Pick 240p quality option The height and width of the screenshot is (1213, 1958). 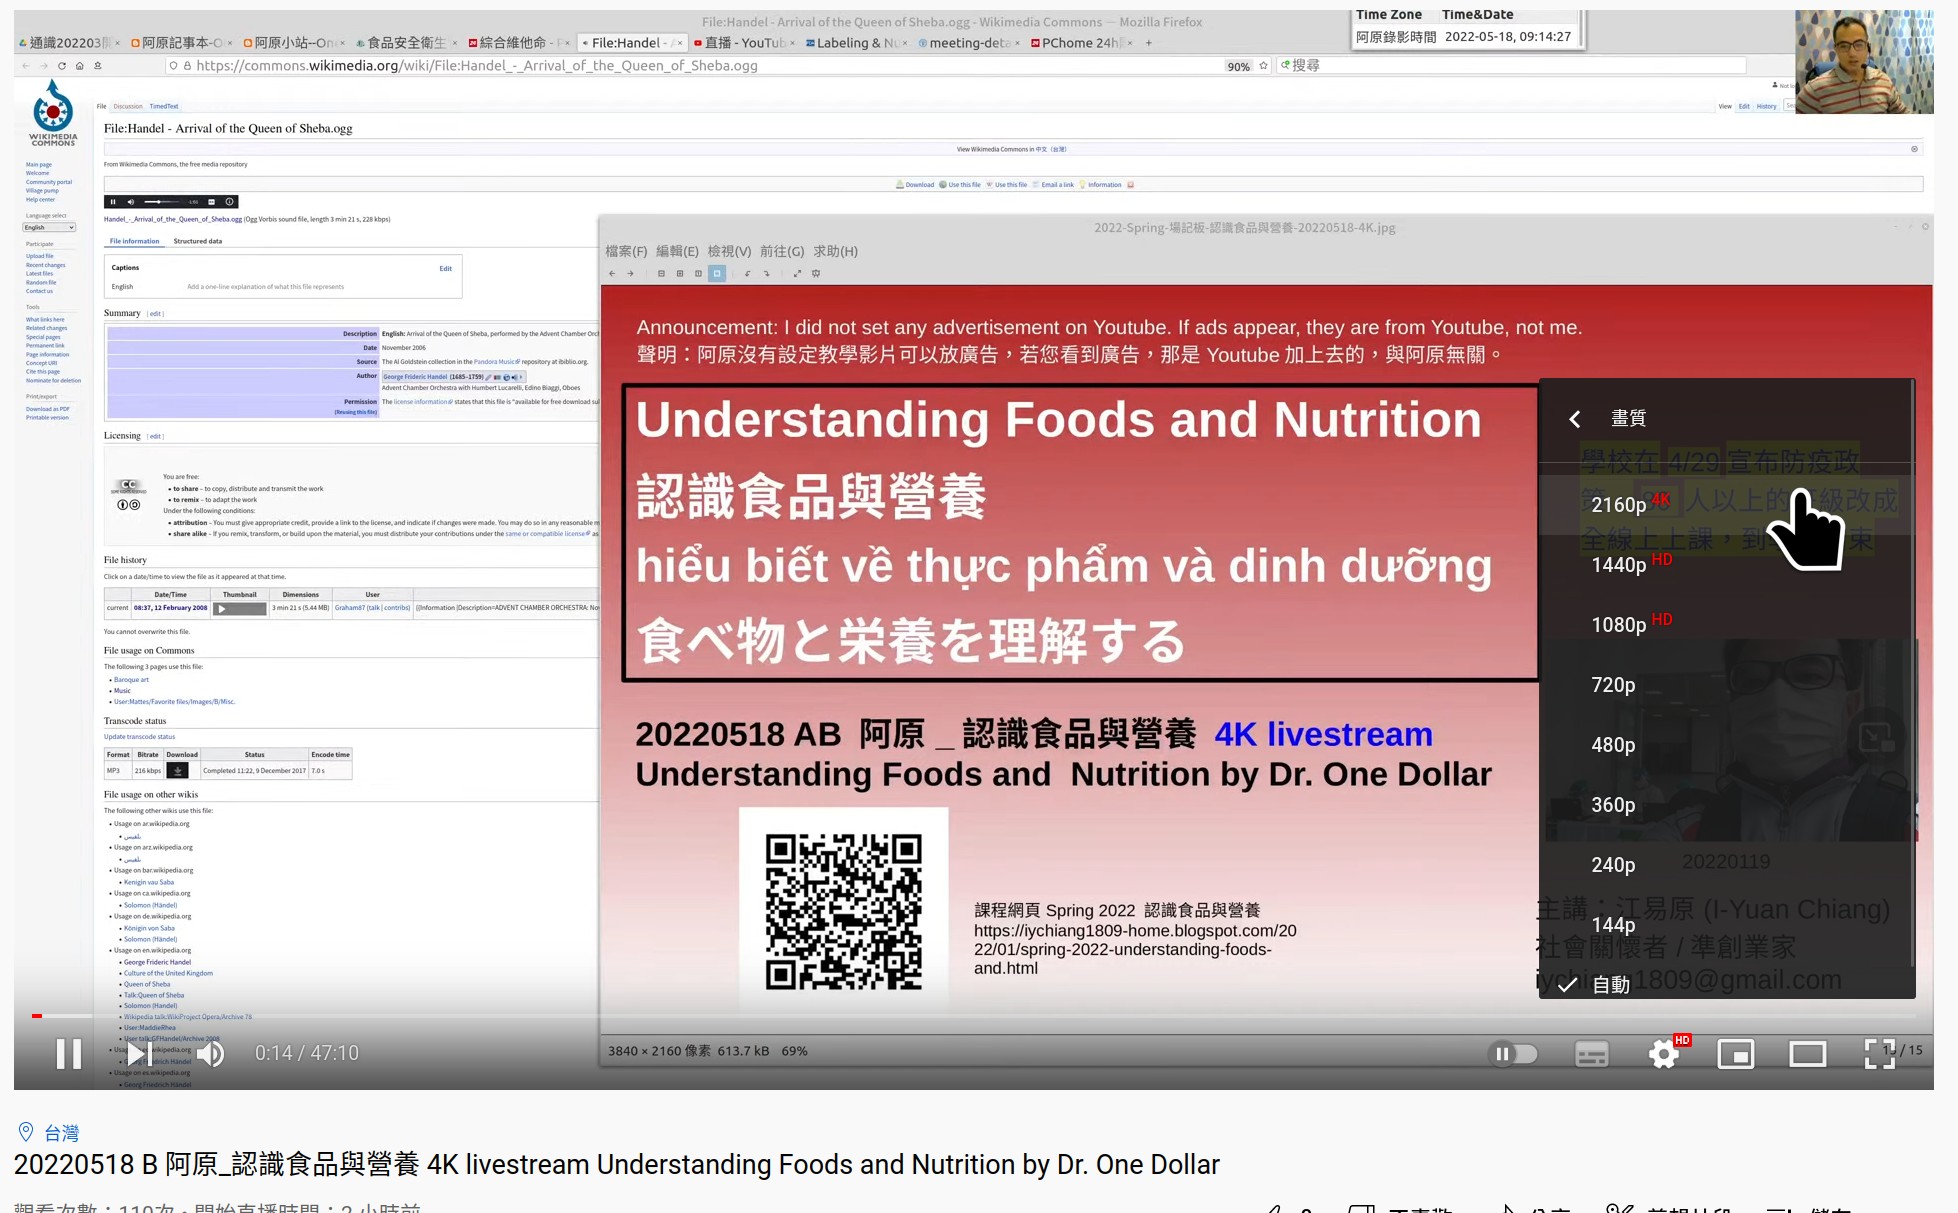point(1726,864)
